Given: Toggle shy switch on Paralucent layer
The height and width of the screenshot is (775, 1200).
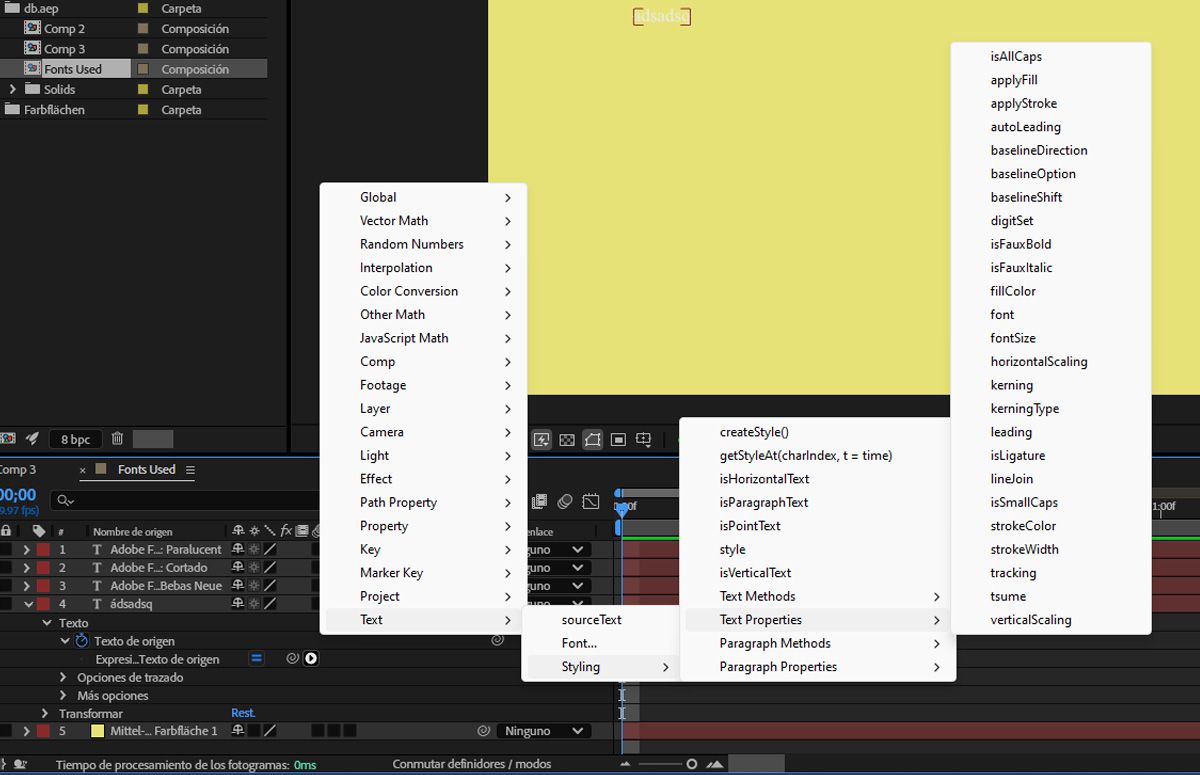Looking at the screenshot, I should coord(238,550).
